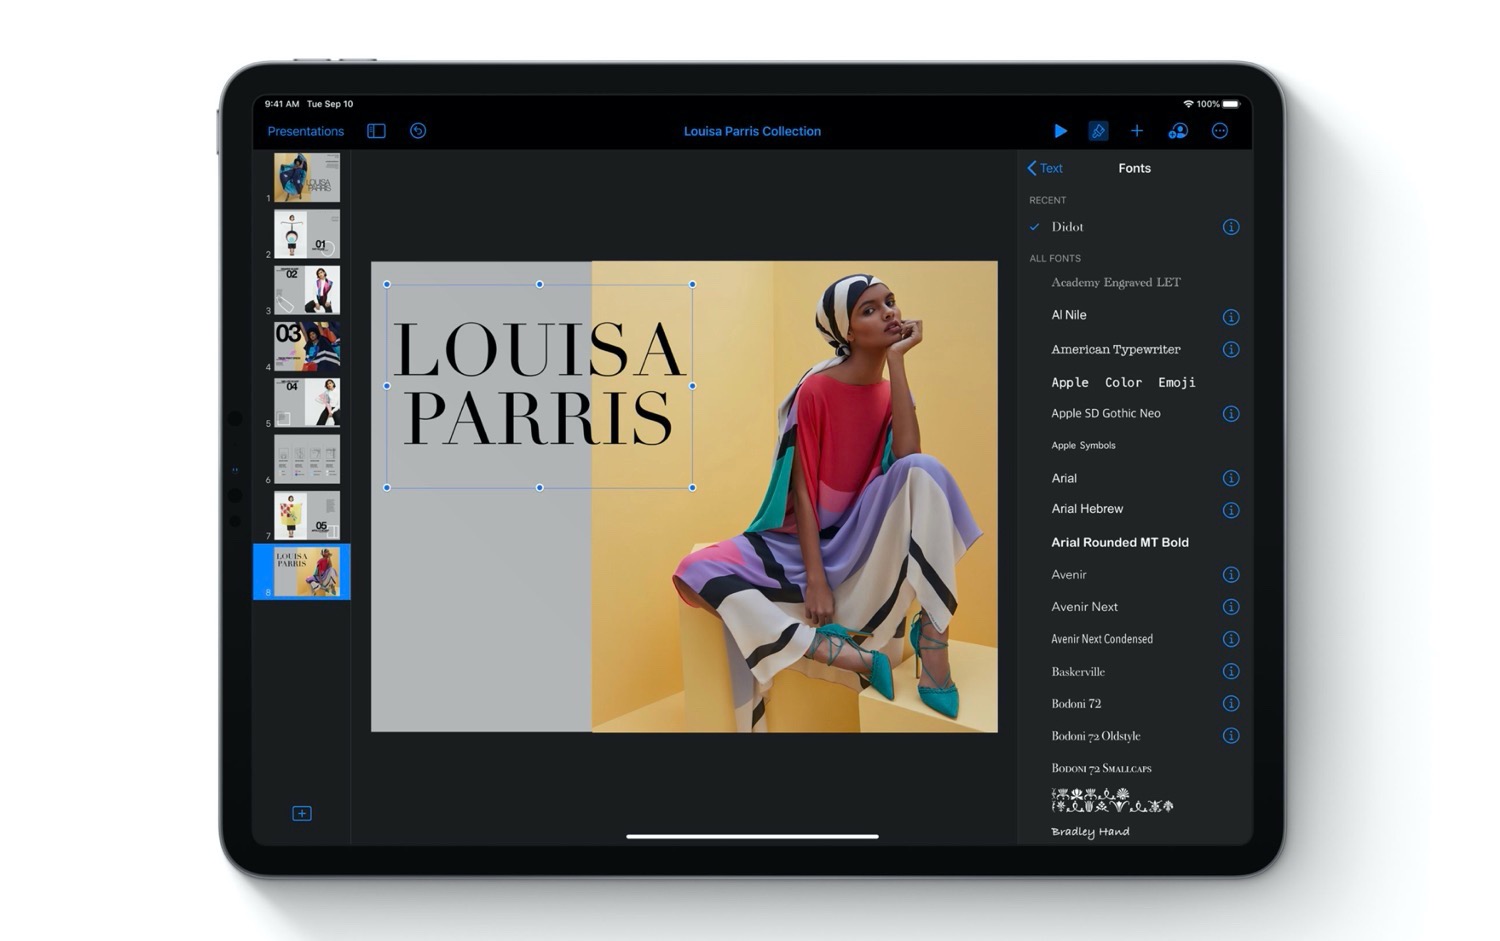
Task: Show info for Apple SD Gothic Neo
Action: 1231,414
